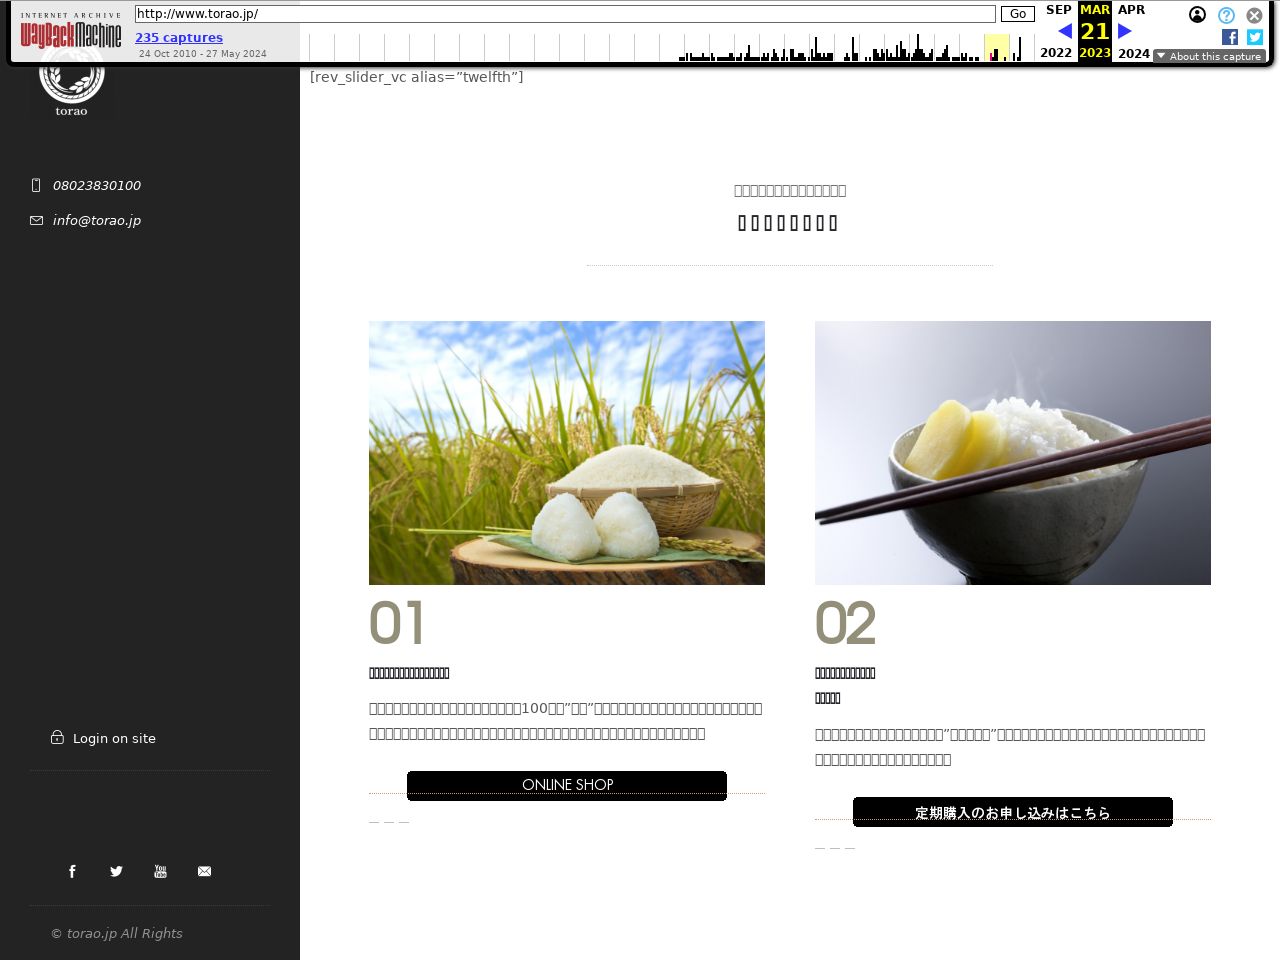
Task: Click the phone icon beside 08023830100
Action: click(x=36, y=185)
